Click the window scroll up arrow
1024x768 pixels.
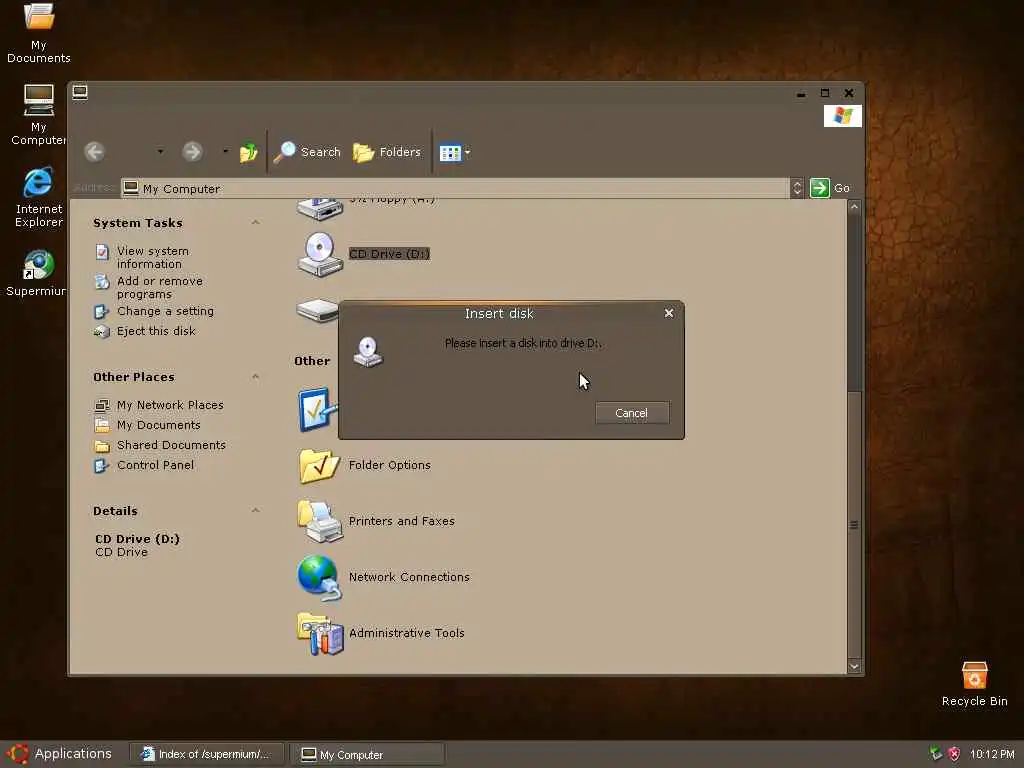point(854,207)
